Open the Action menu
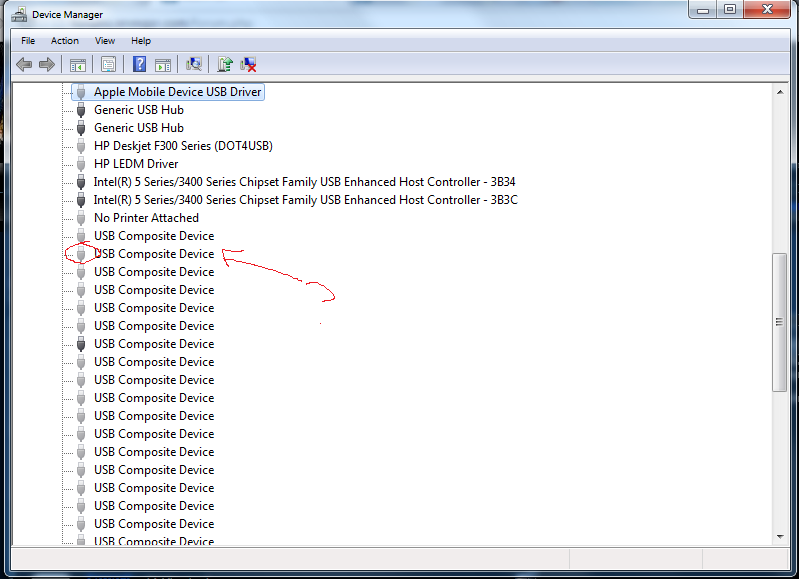 [x=65, y=41]
